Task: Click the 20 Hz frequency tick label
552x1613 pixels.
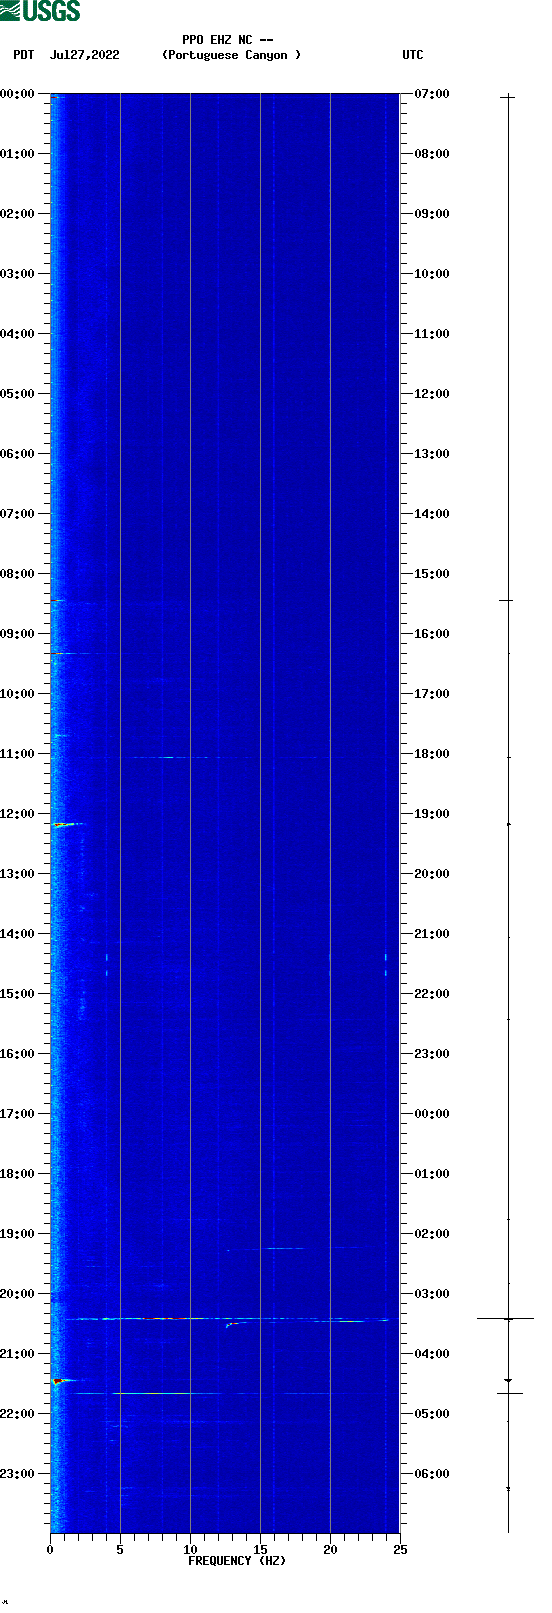Action: (x=330, y=1550)
